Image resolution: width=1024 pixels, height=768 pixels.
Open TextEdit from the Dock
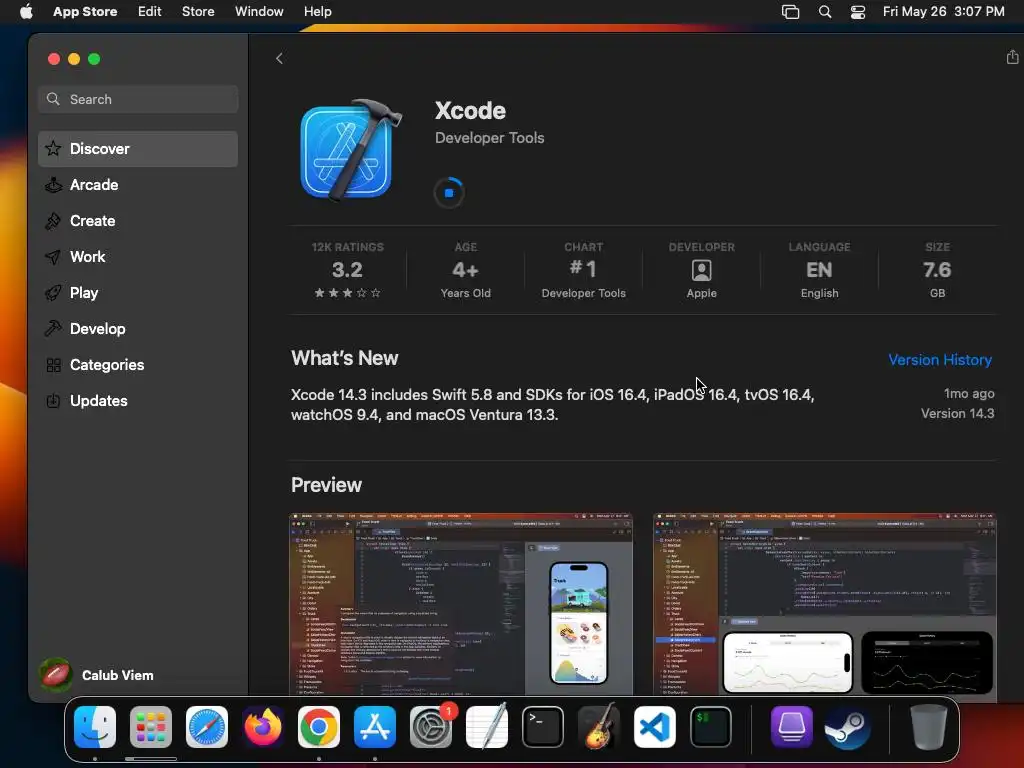tap(487, 727)
